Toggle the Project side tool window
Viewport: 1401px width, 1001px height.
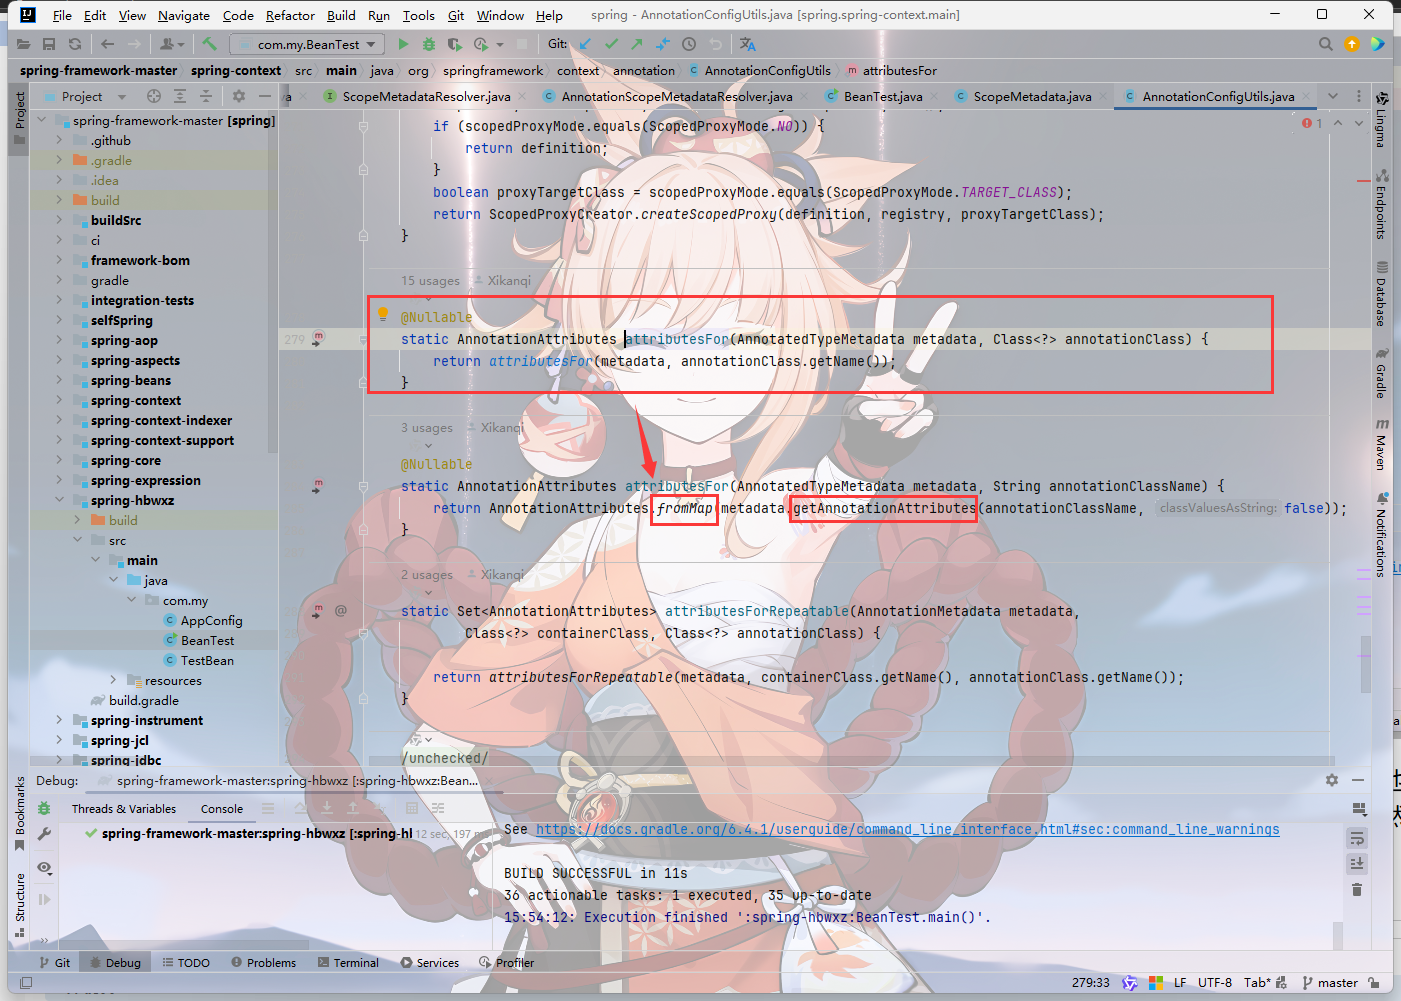click(x=19, y=117)
